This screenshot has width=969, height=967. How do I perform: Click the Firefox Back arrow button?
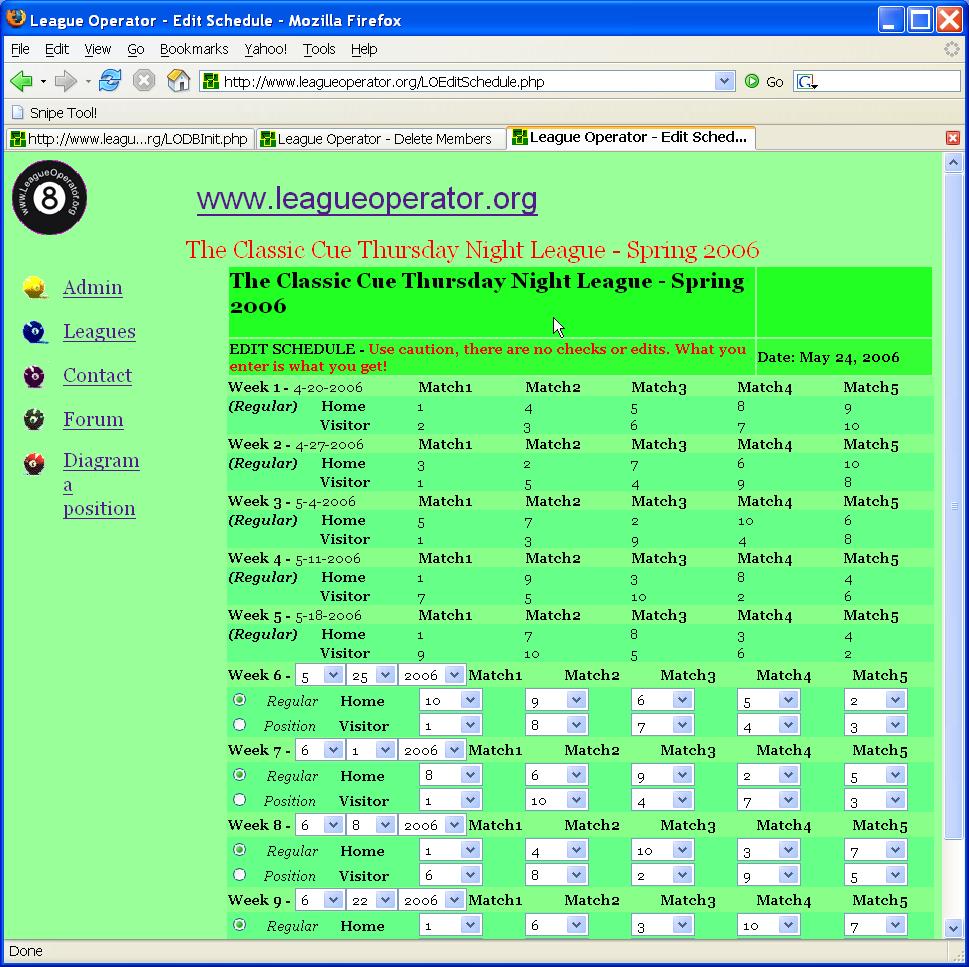[21, 81]
